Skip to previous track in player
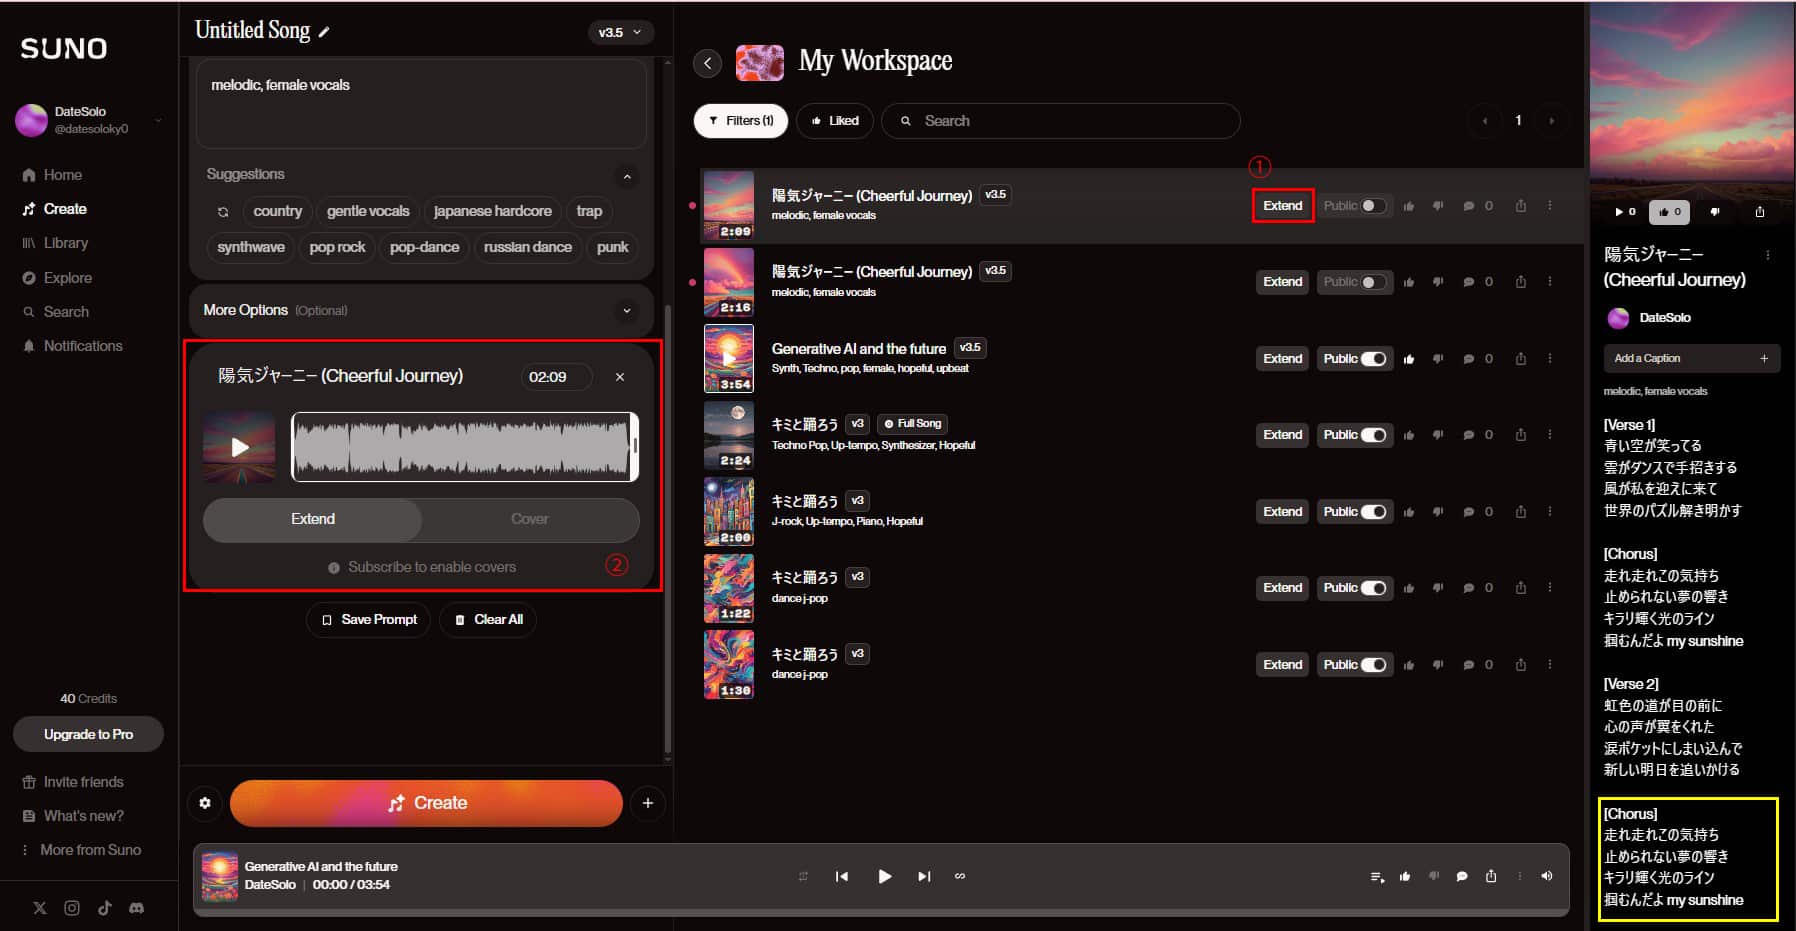This screenshot has width=1796, height=931. [x=842, y=877]
